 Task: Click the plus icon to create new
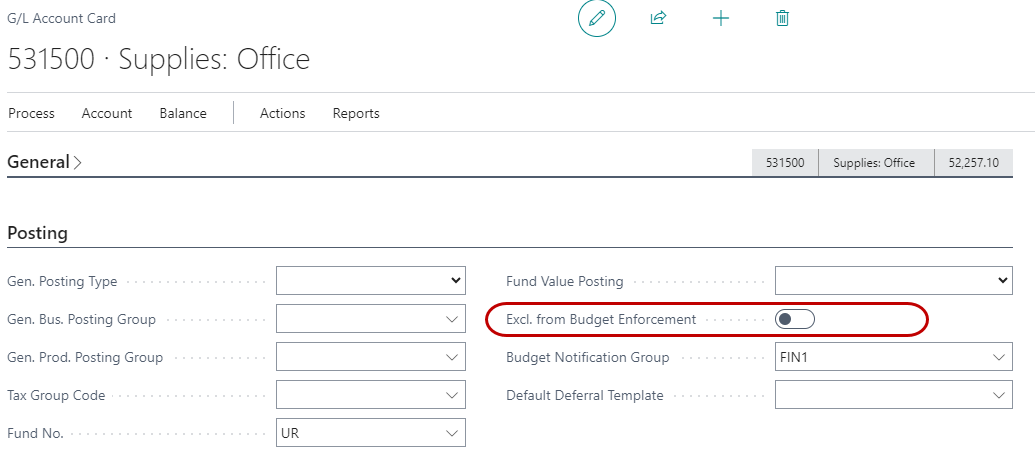720,19
